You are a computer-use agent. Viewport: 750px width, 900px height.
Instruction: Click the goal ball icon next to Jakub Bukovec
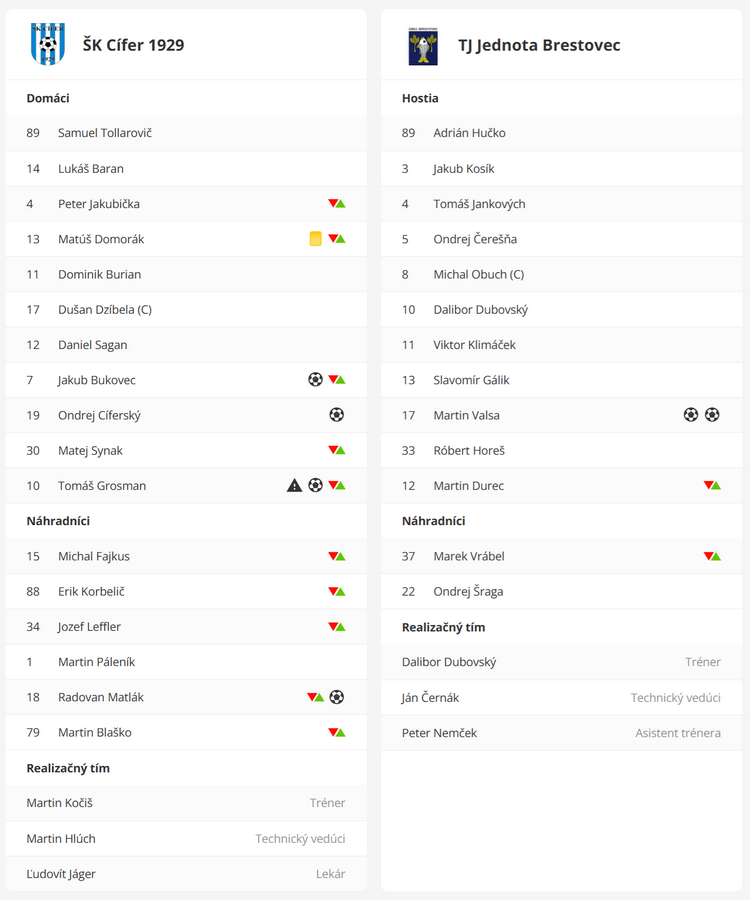(x=315, y=379)
